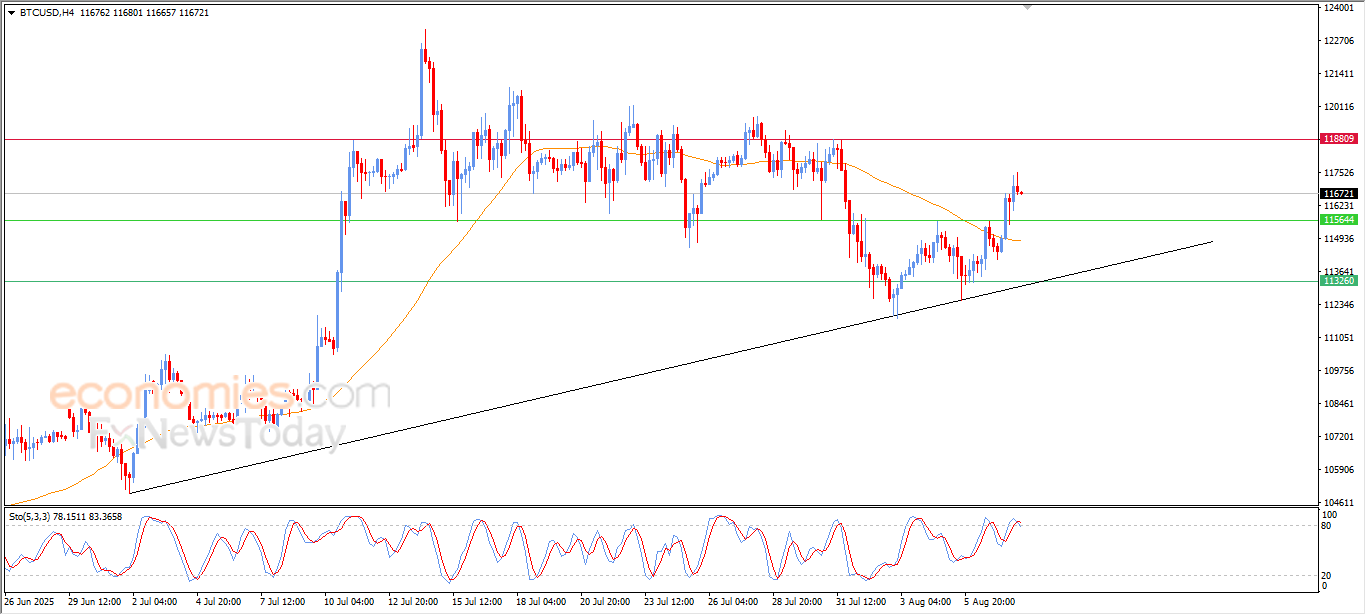Click the 105906 price axis label
Image resolution: width=1366 pixels, height=615 pixels.
coord(1339,470)
